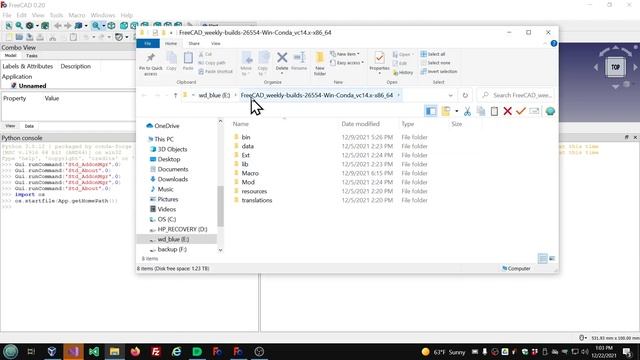The width and height of the screenshot is (640, 360).
Task: Click the Up one level arrow in Explorer
Action: click(176, 95)
